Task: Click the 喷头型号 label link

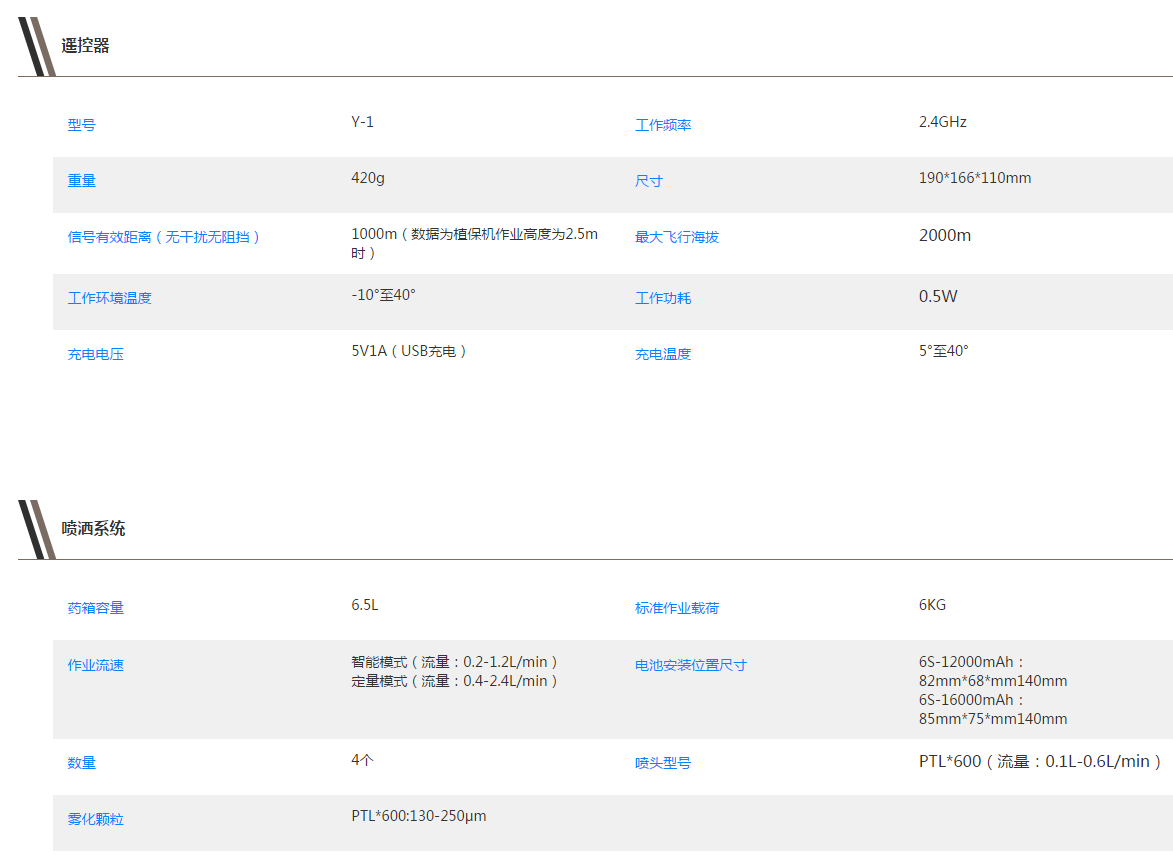Action: pyautogui.click(x=663, y=763)
